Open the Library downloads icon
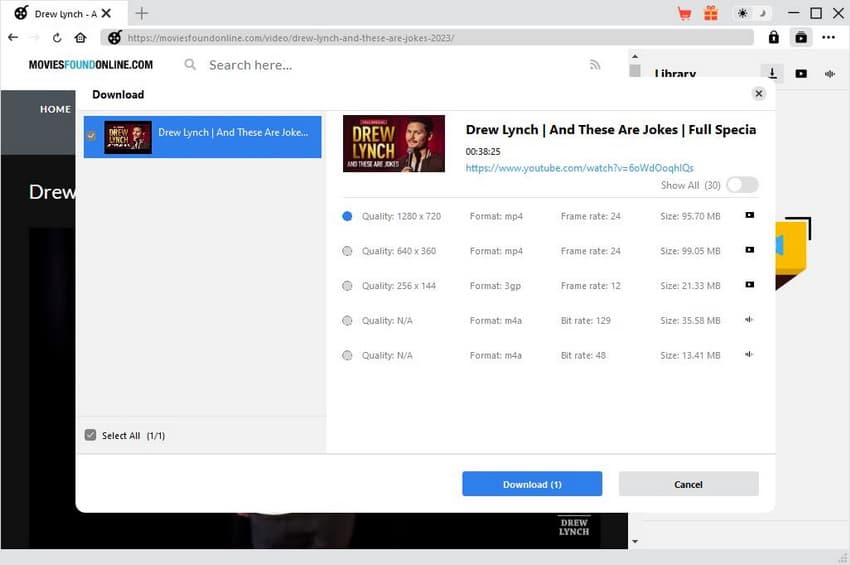 tap(772, 73)
